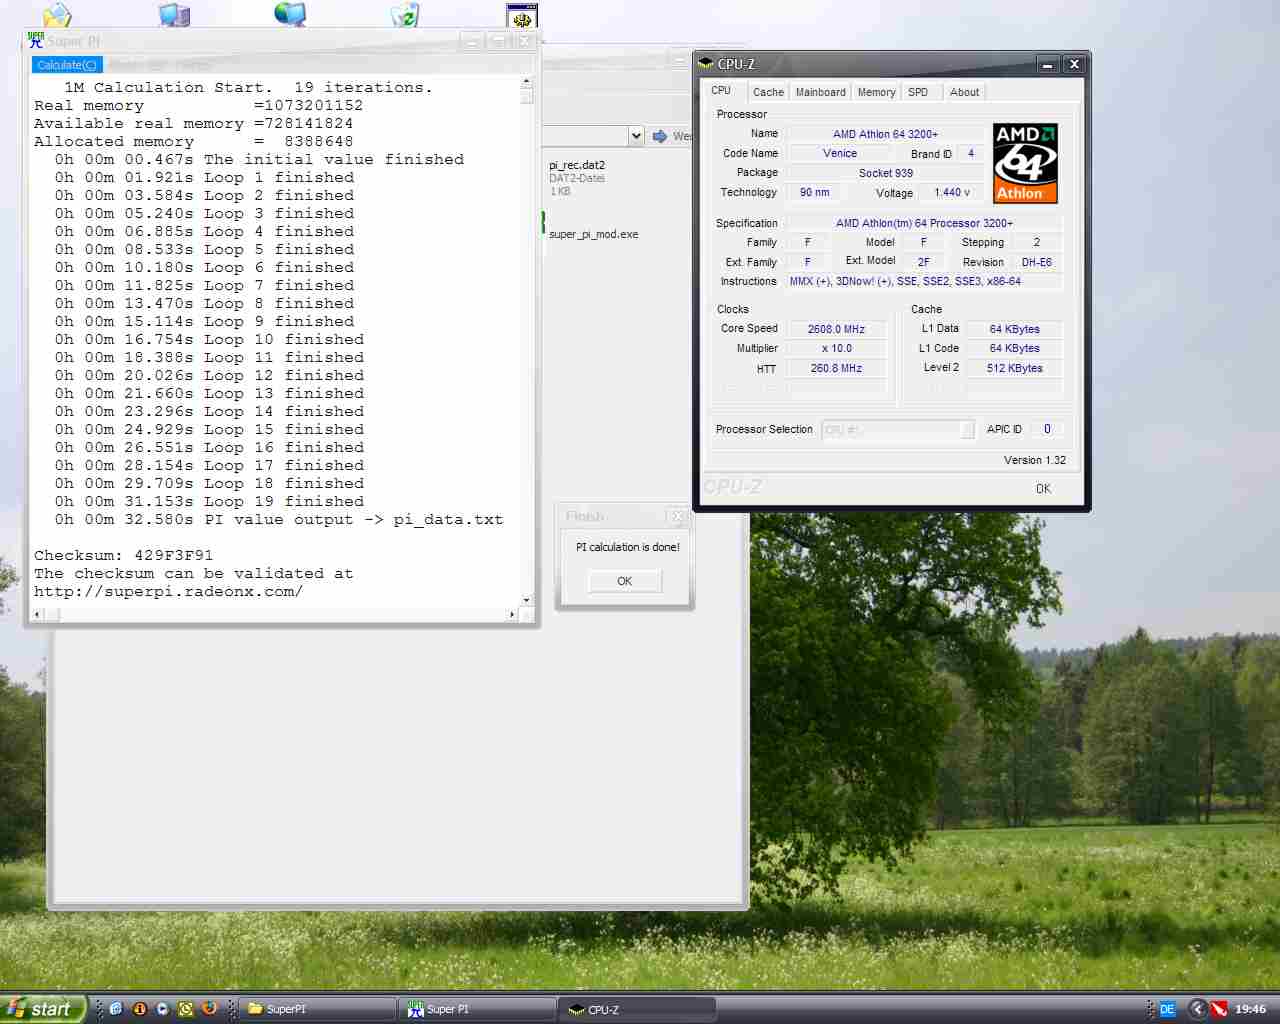Select the pi_rec.dat2 file in Explorer
Viewport: 1280px width, 1024px height.
[577, 165]
